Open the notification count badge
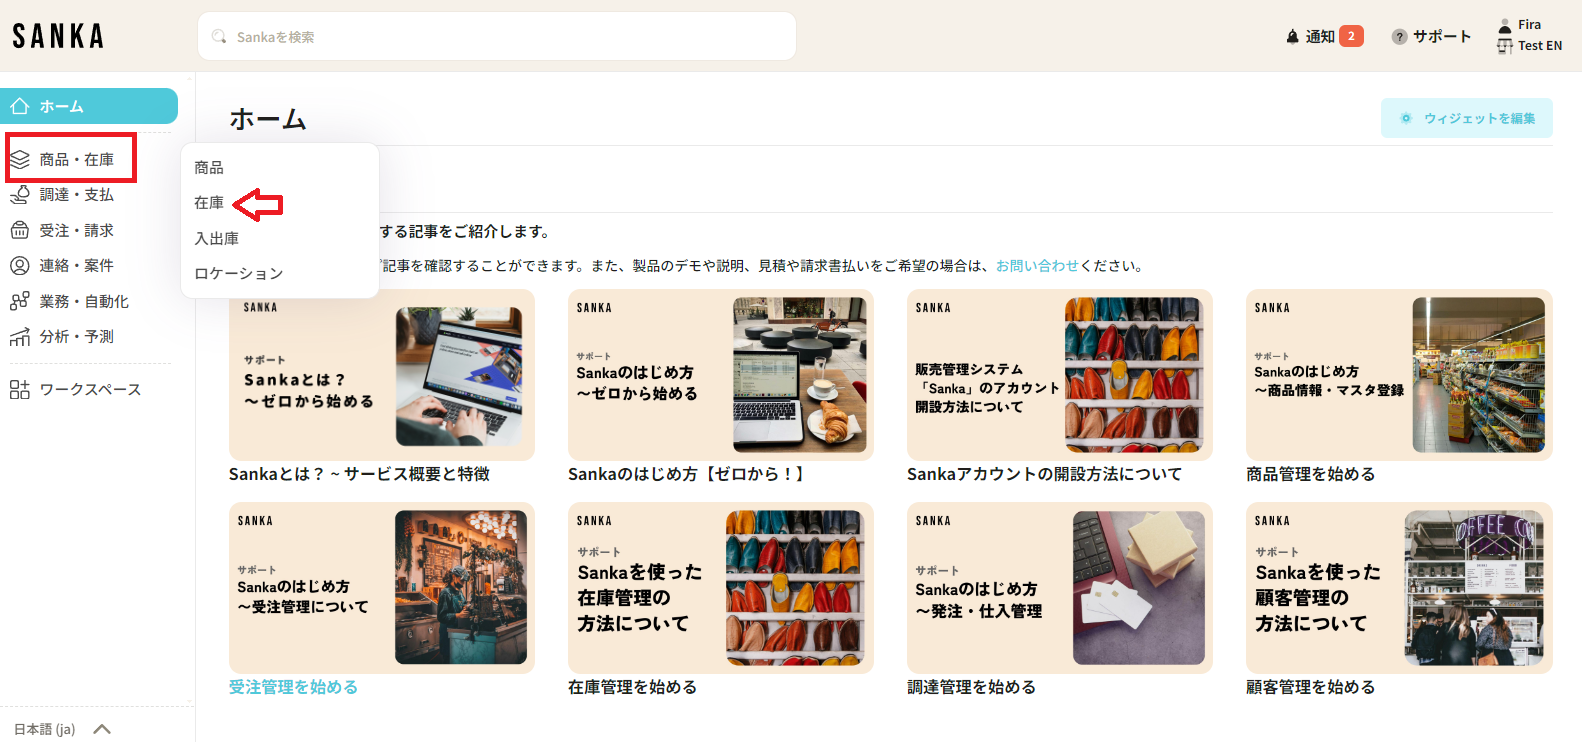The image size is (1582, 742). click(1351, 36)
